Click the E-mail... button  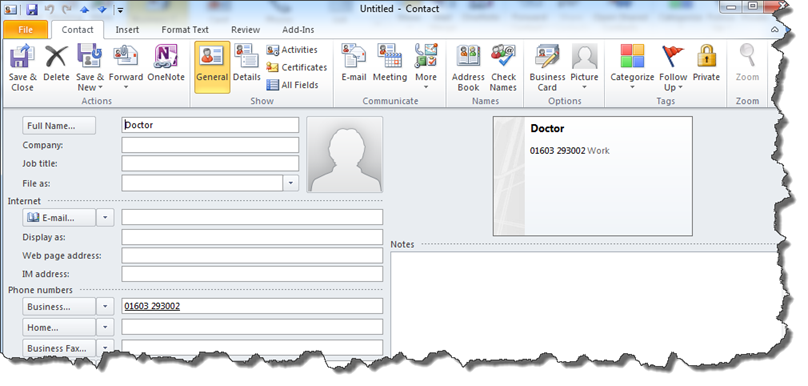59,218
